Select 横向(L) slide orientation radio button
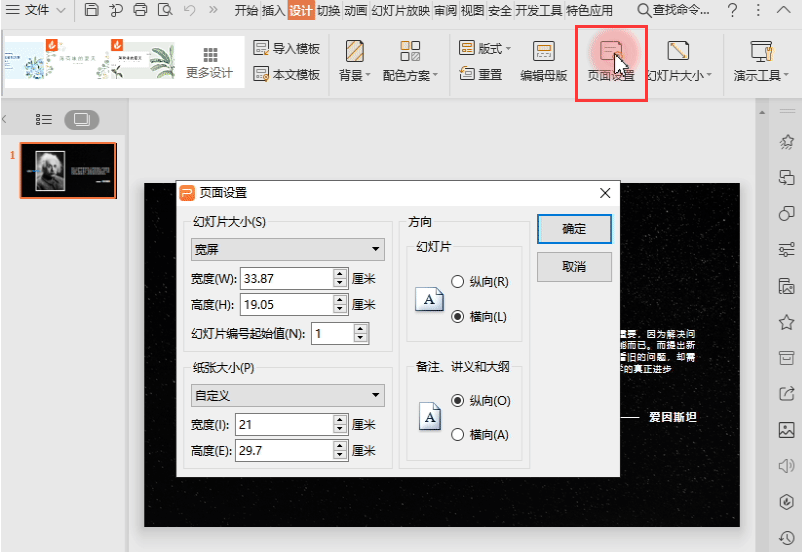This screenshot has height=552, width=806. click(458, 317)
